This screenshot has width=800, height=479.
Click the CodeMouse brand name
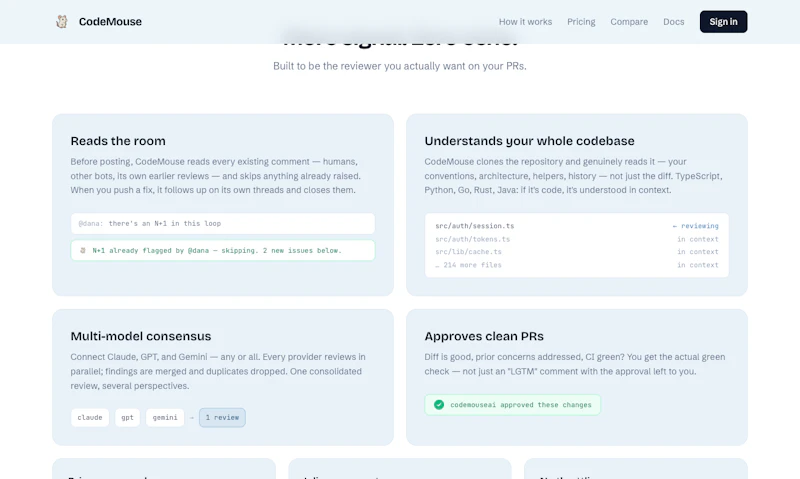pos(110,21)
